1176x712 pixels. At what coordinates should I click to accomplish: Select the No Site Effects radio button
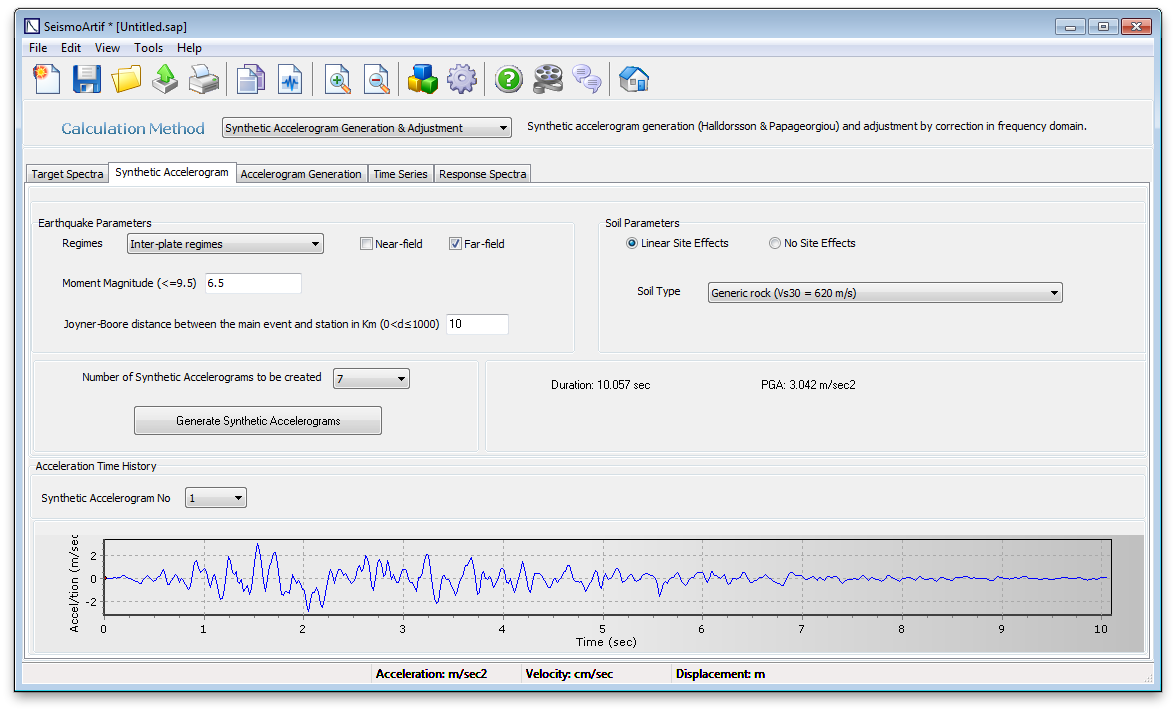[x=775, y=243]
